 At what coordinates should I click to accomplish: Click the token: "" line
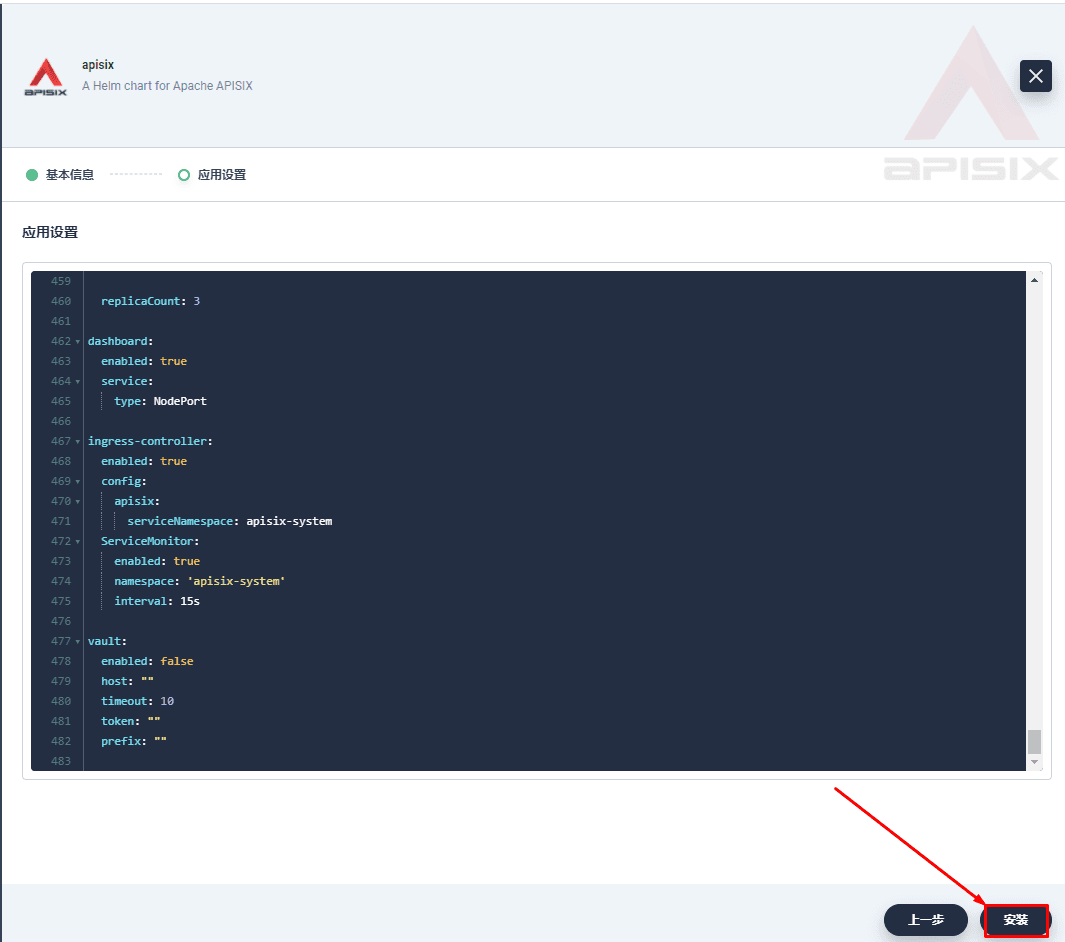pyautogui.click(x=130, y=721)
